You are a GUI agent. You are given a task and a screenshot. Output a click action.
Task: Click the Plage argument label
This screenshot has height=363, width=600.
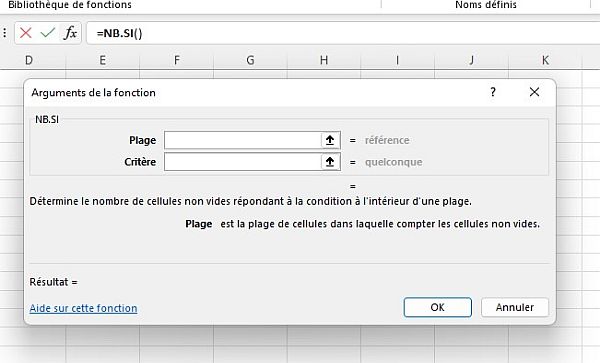(142, 140)
